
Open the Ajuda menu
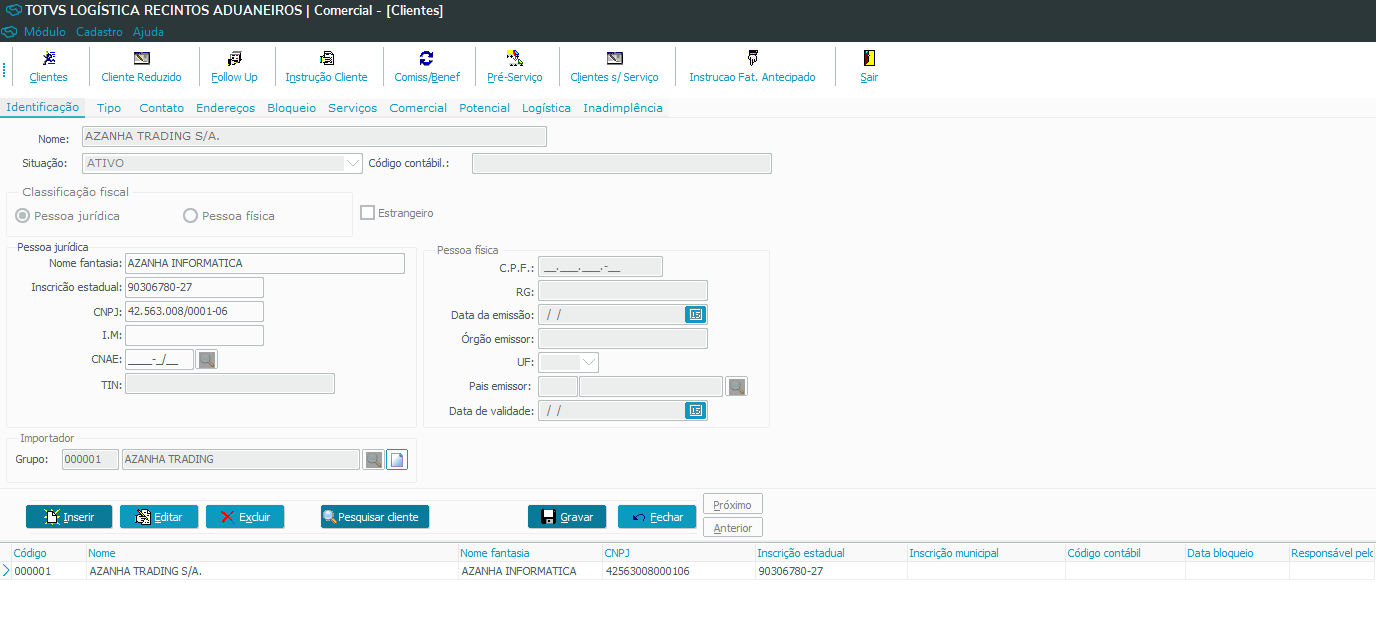pos(148,32)
